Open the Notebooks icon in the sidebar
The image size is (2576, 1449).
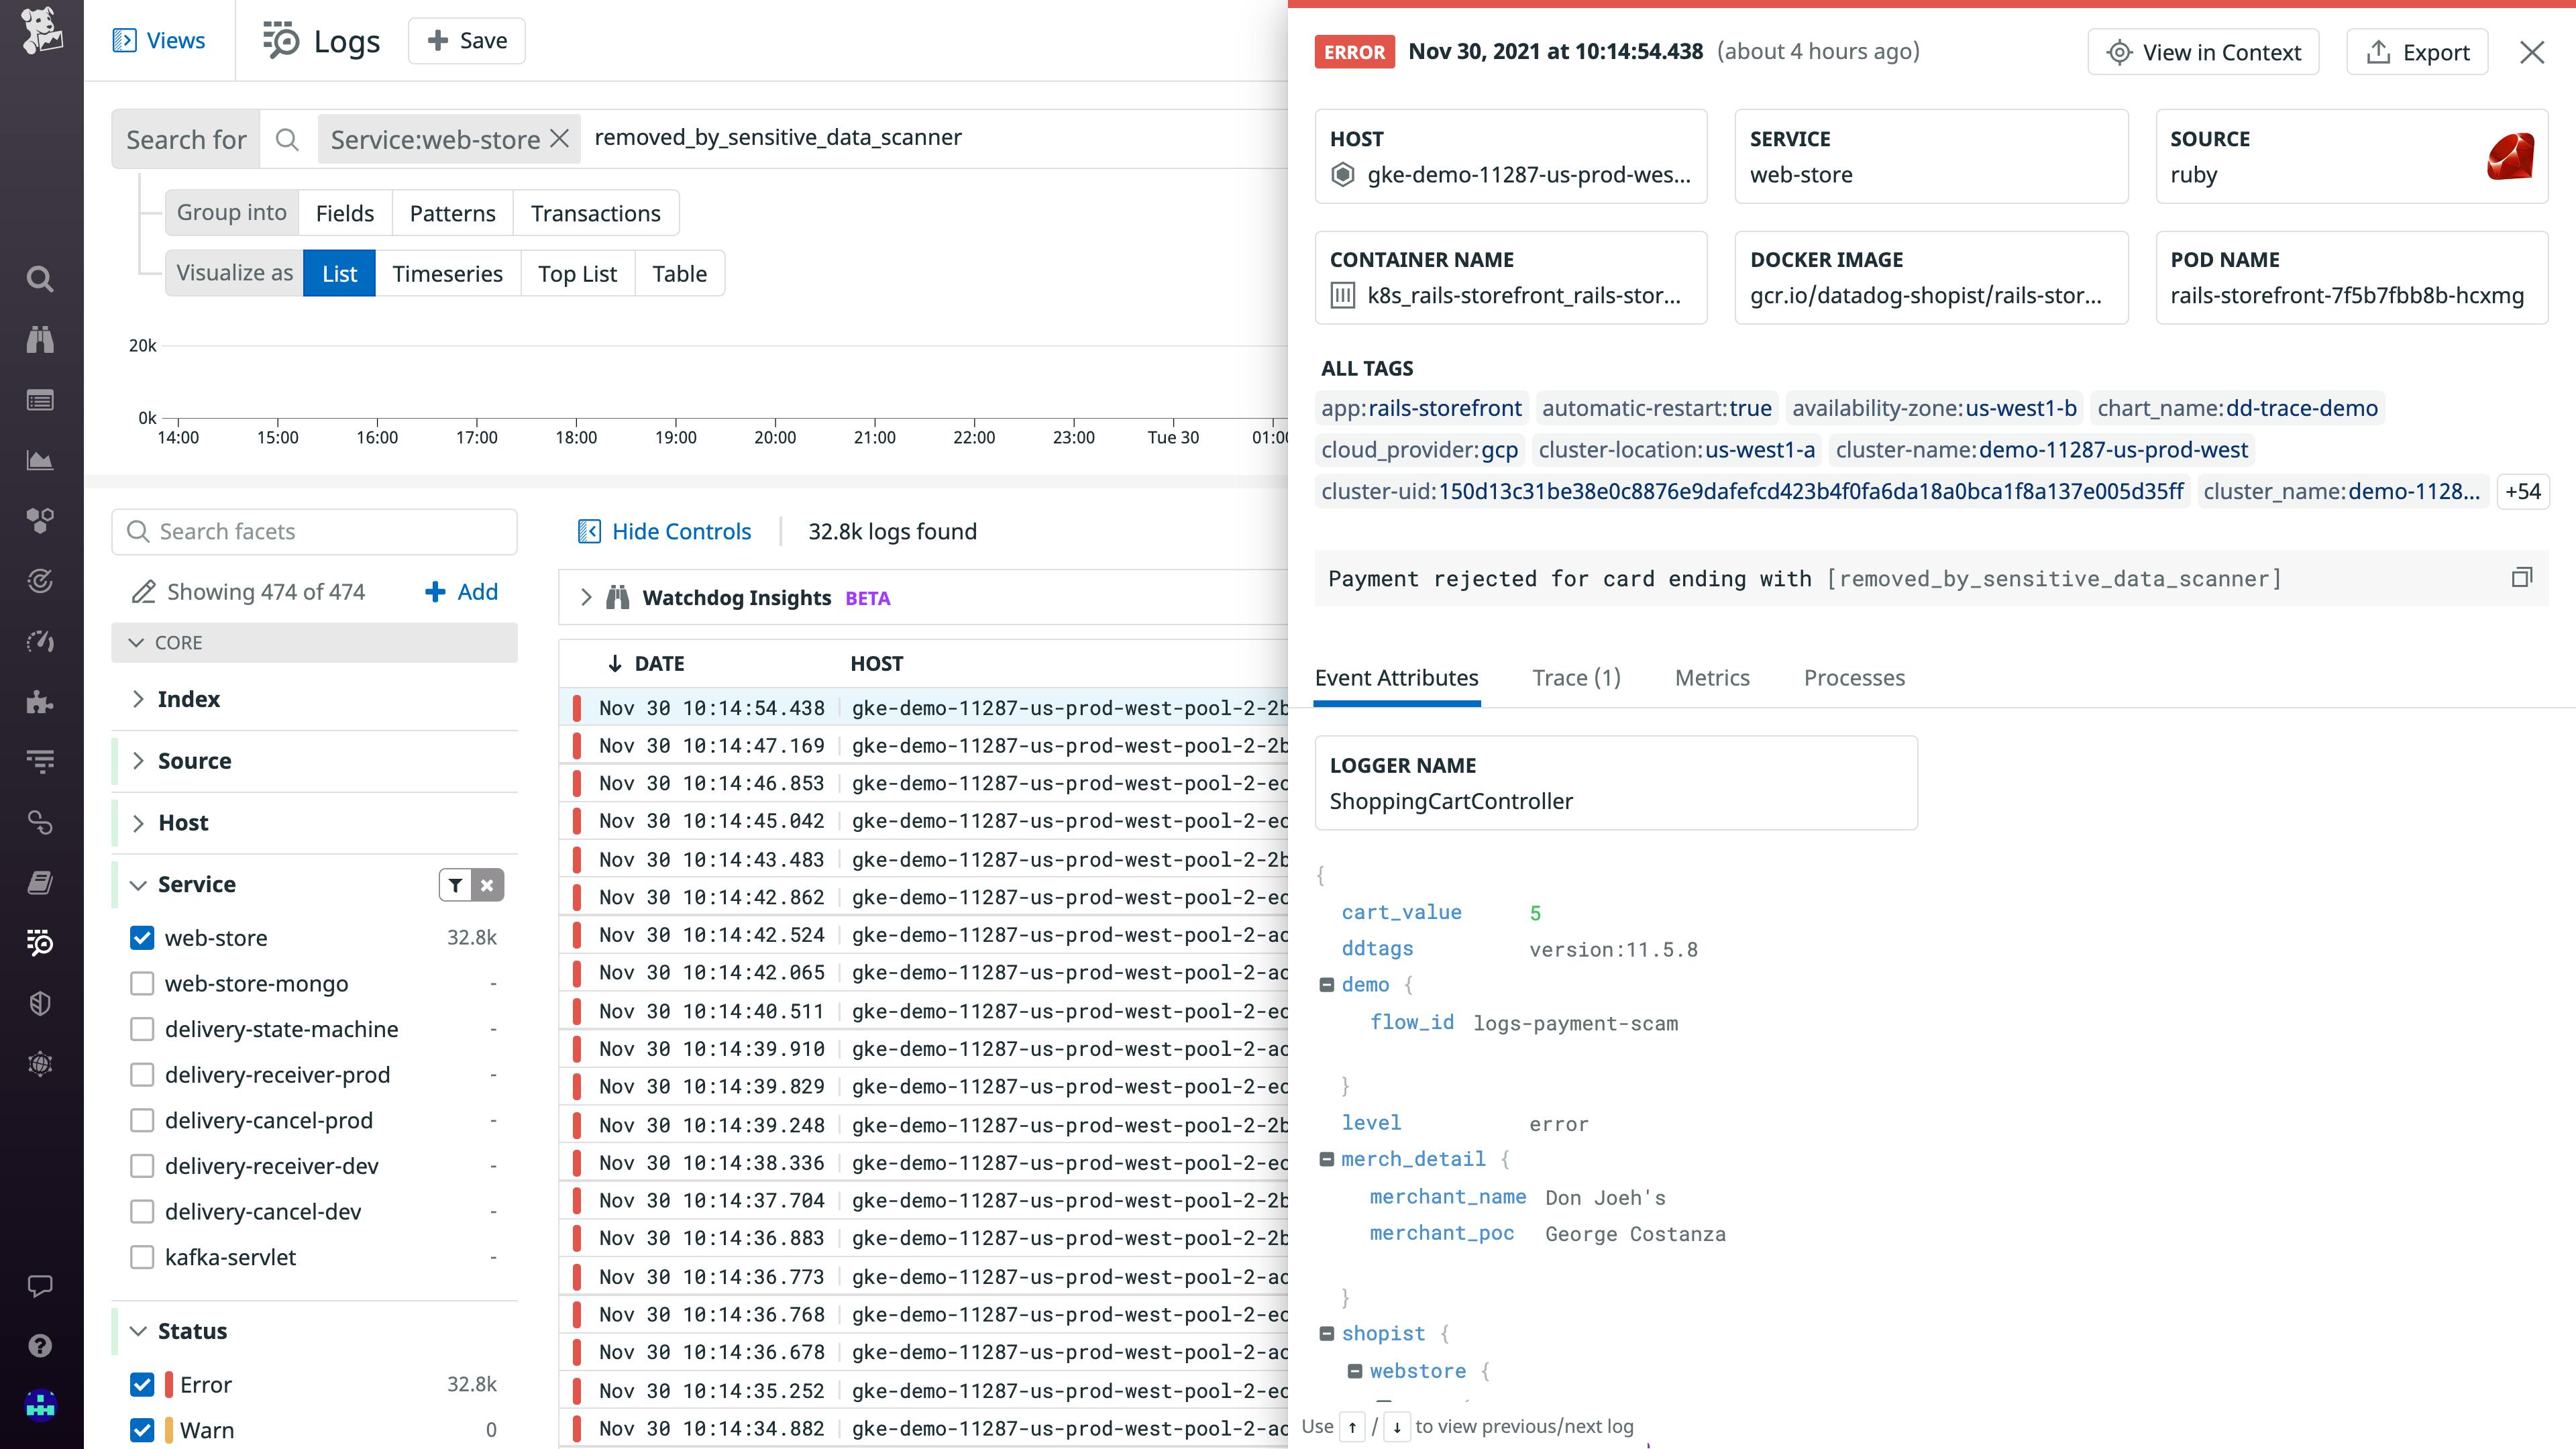coord(40,881)
